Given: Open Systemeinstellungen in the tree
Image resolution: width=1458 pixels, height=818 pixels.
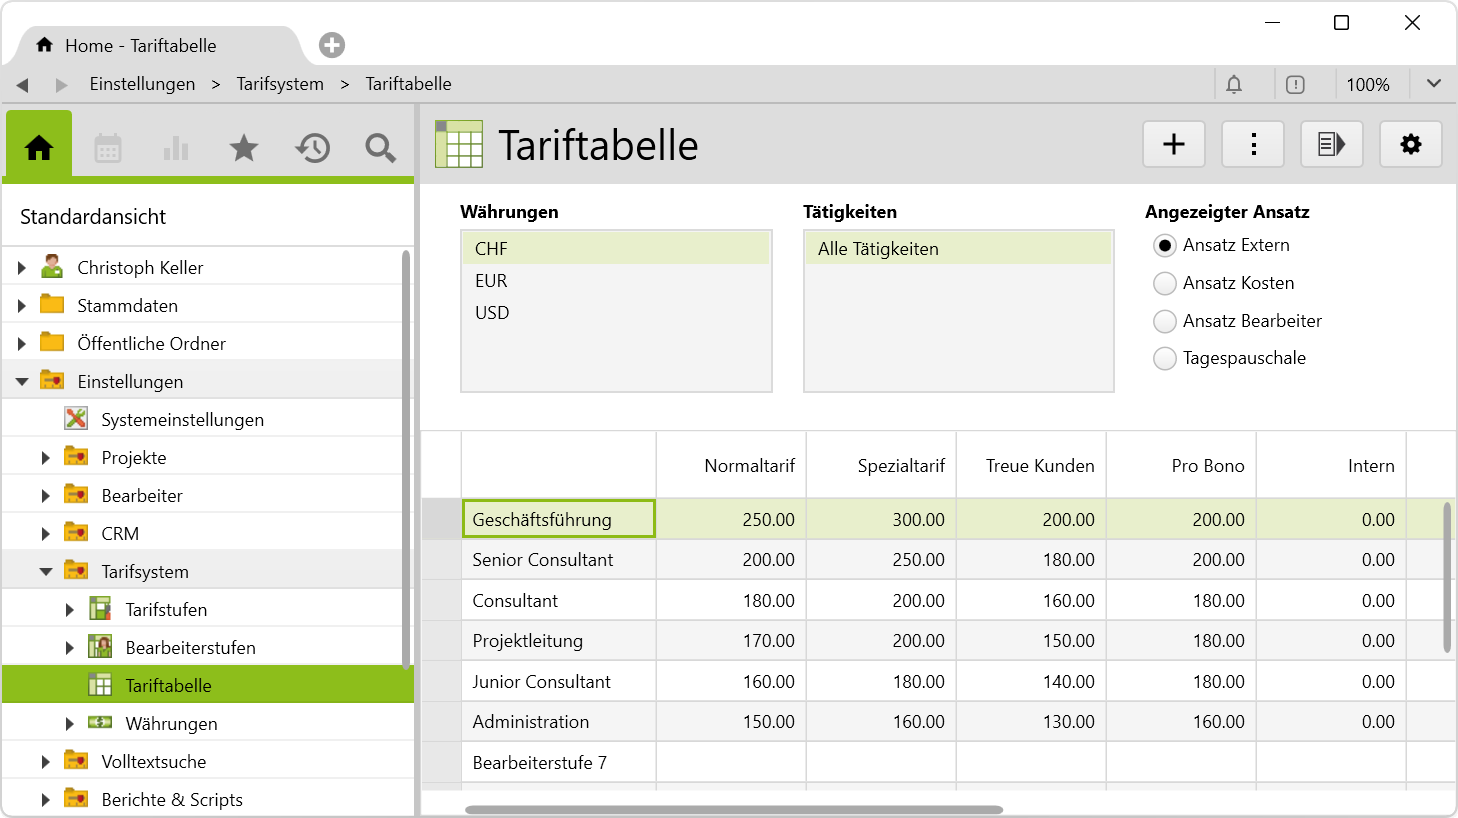Looking at the screenshot, I should click(182, 420).
